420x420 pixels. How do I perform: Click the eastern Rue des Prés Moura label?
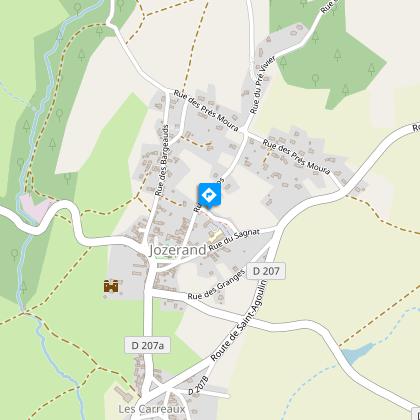(296, 157)
